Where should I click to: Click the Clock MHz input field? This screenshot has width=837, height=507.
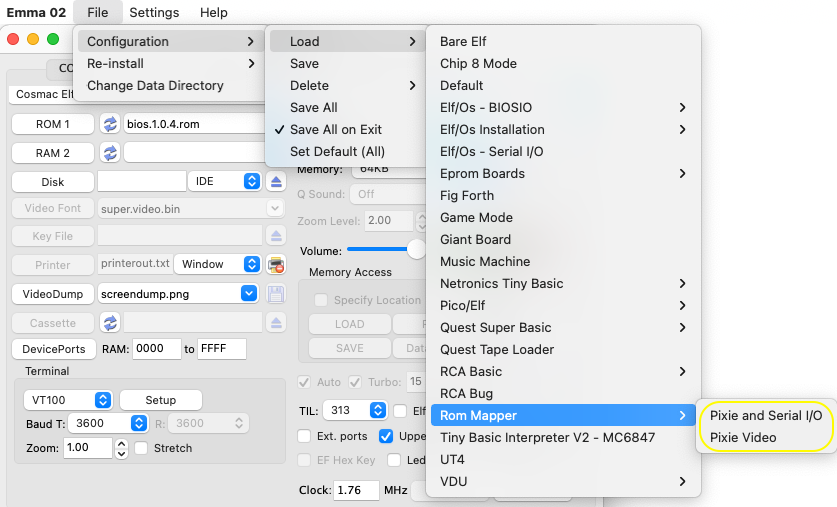tap(356, 490)
